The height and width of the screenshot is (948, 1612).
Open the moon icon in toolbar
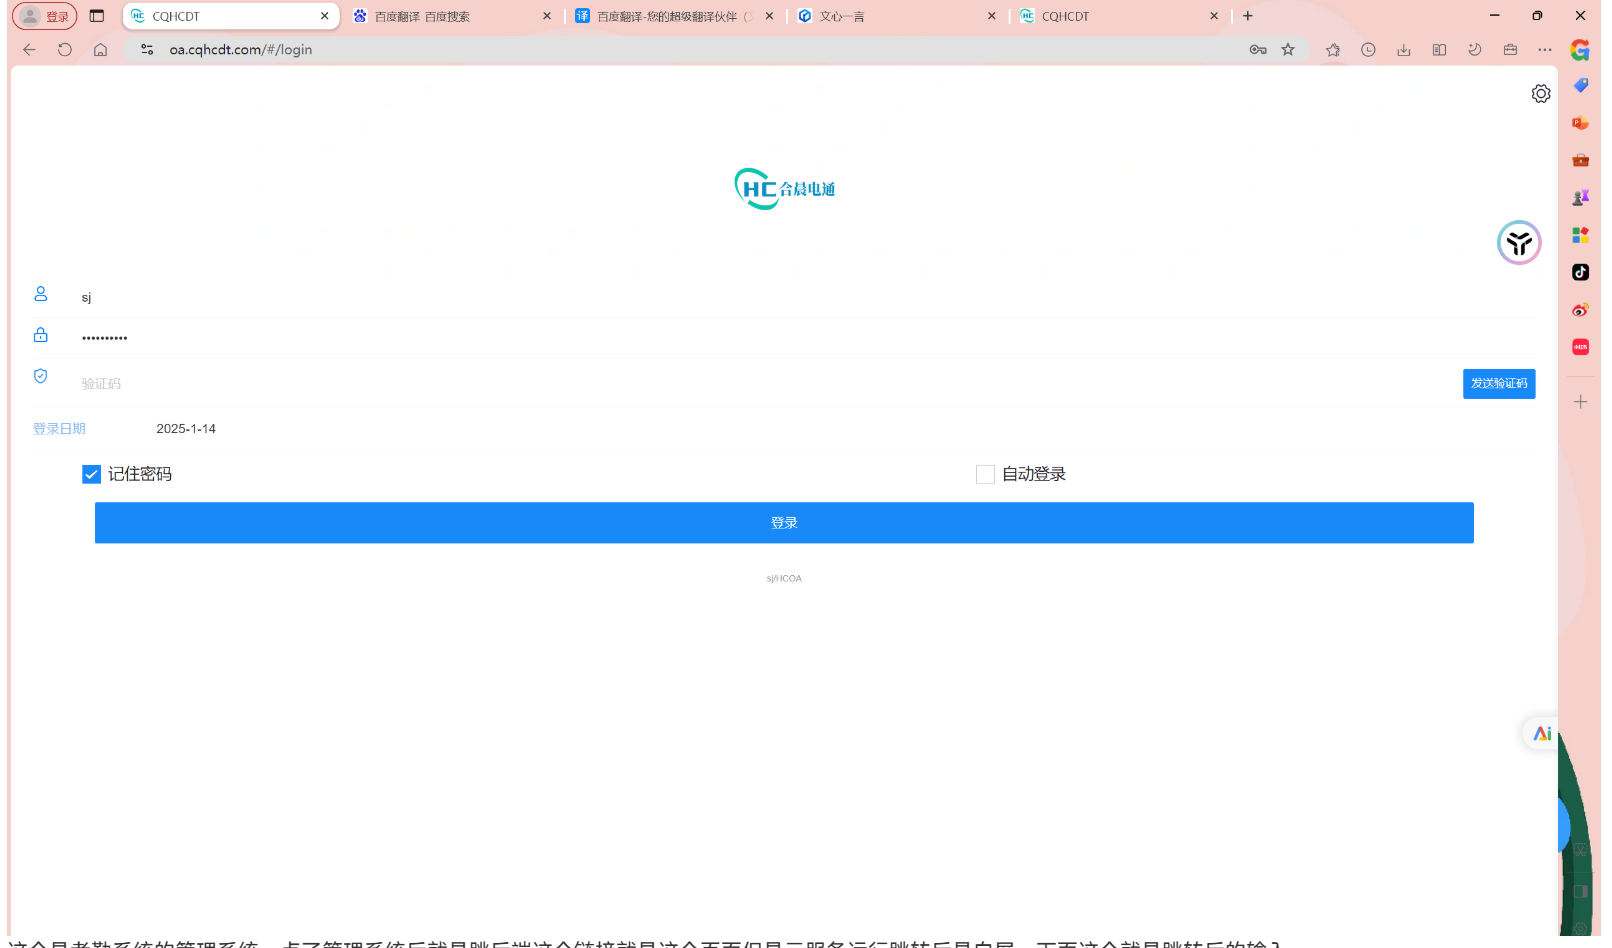1475,50
